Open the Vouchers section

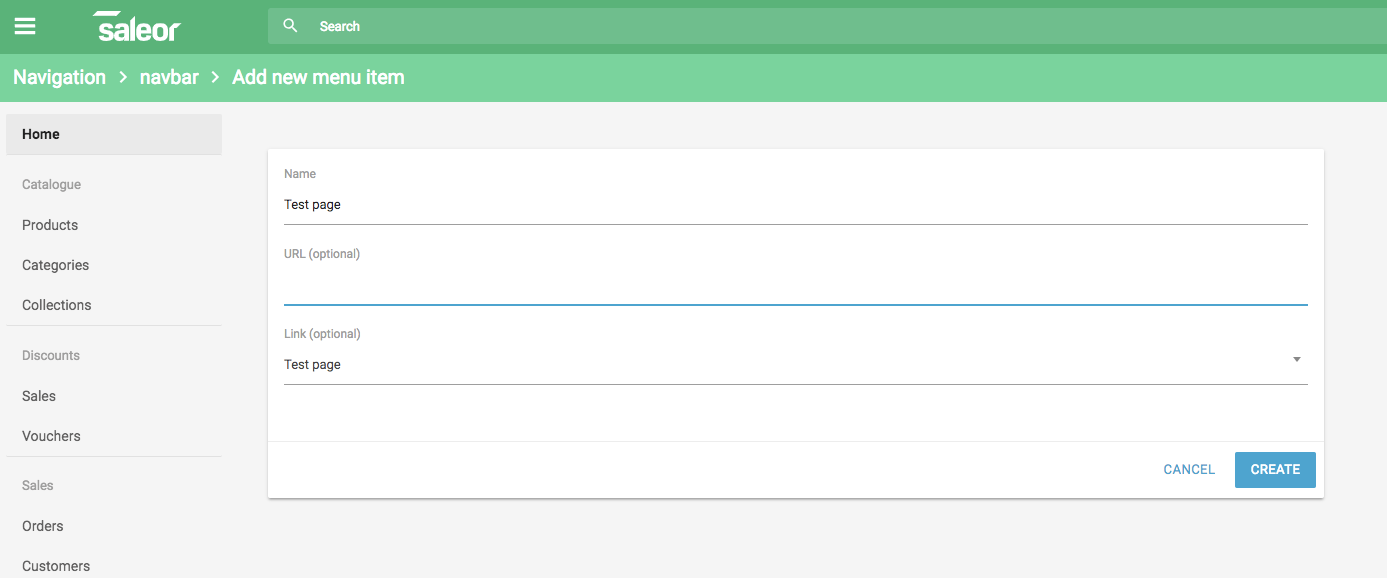pyautogui.click(x=50, y=435)
